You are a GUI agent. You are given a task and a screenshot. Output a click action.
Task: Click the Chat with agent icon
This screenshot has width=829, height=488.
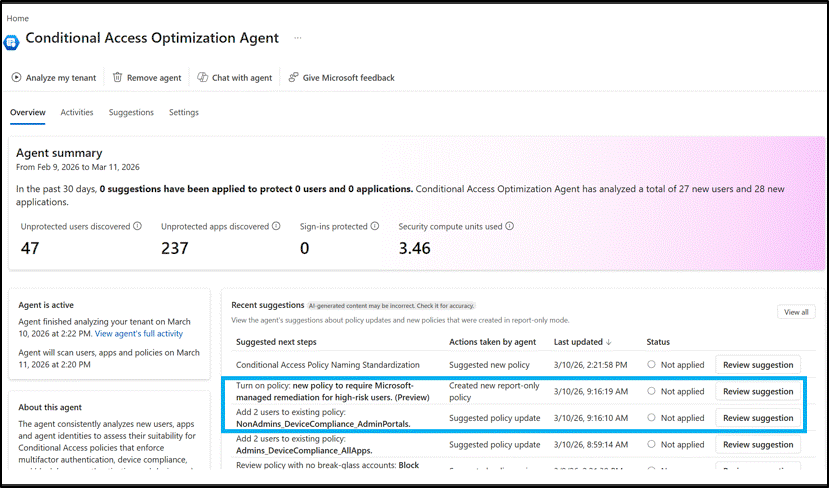[x=203, y=77]
